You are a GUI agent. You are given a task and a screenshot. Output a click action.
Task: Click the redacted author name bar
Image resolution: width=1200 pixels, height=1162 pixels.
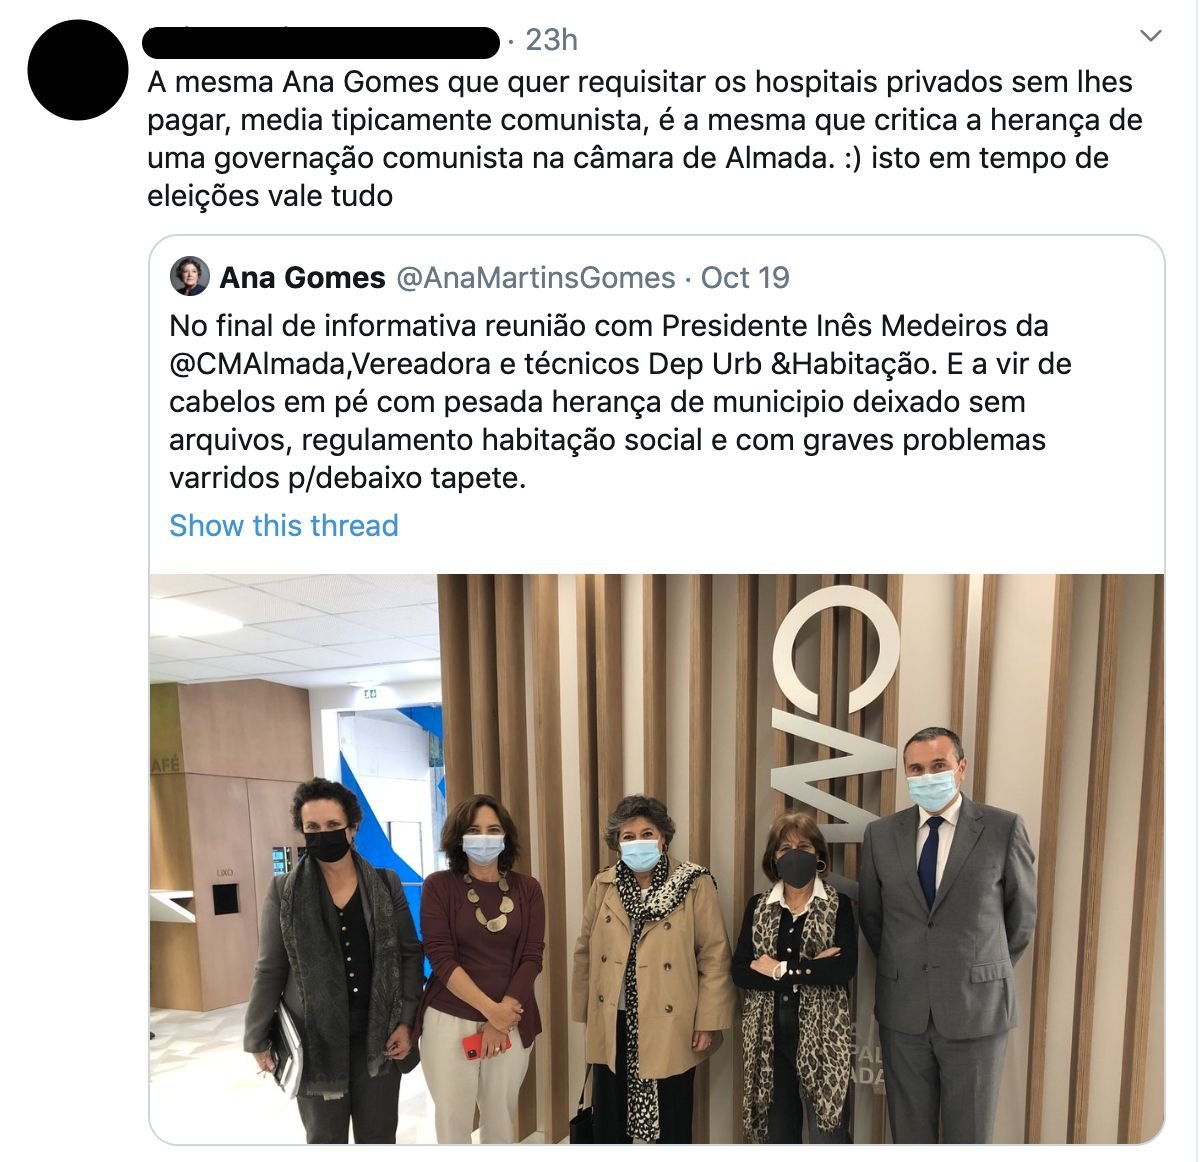tap(321, 42)
